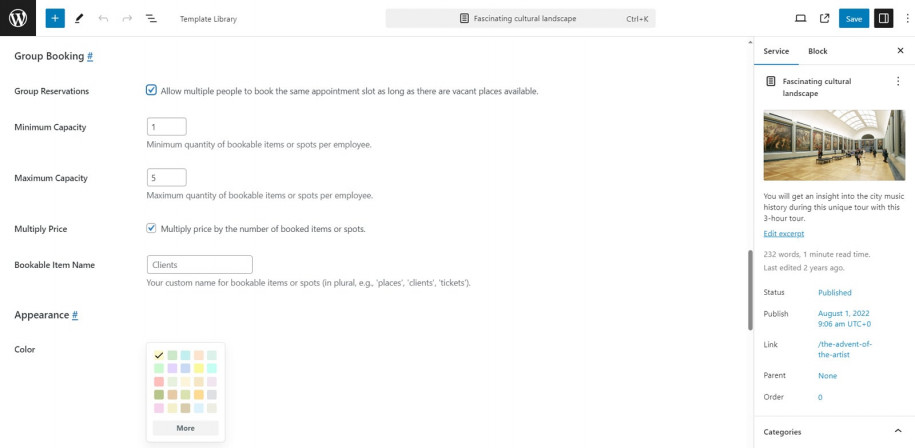Click the Edit excerpt link
The height and width of the screenshot is (448, 915).
(783, 233)
